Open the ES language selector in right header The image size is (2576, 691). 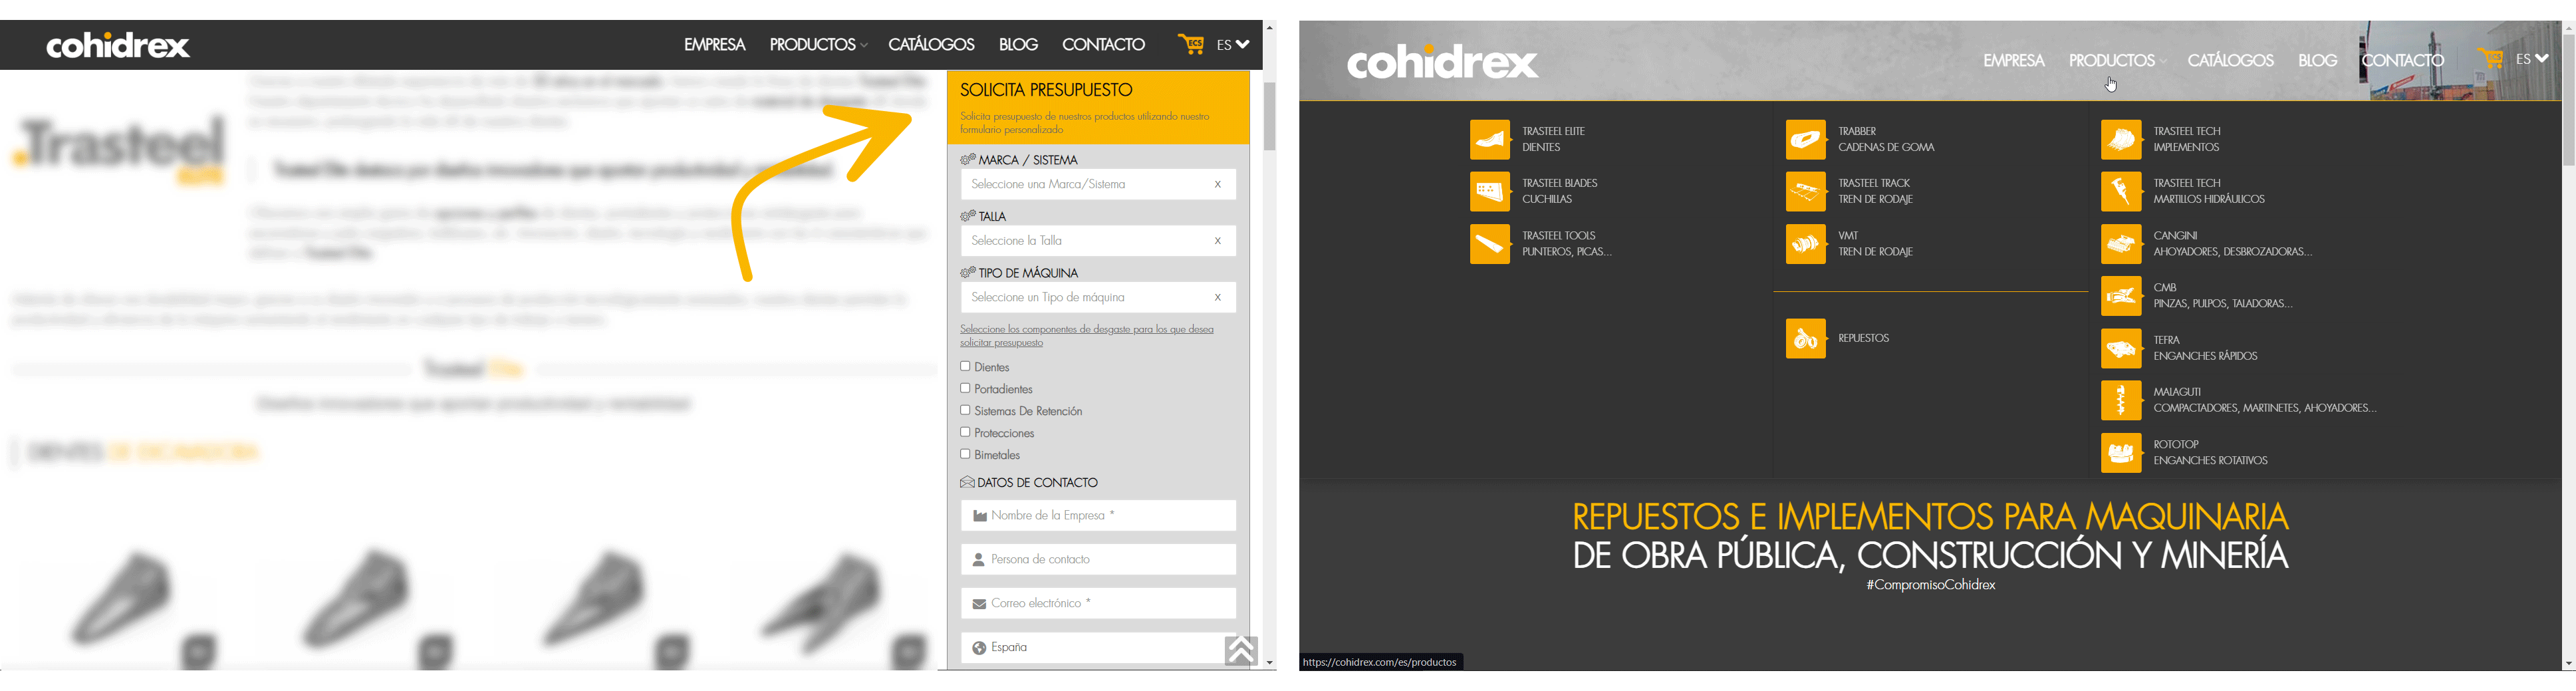pyautogui.click(x=2532, y=59)
